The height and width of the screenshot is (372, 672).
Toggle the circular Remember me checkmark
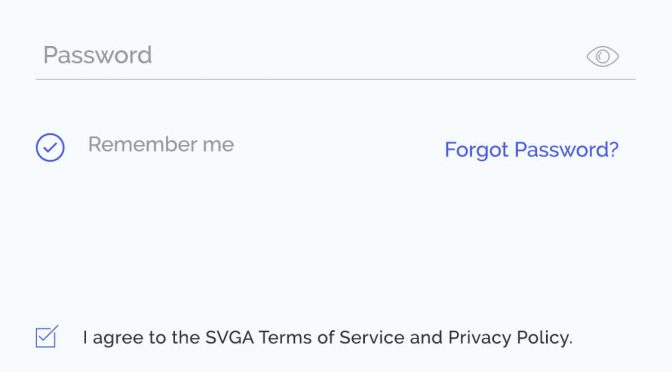click(x=50, y=147)
